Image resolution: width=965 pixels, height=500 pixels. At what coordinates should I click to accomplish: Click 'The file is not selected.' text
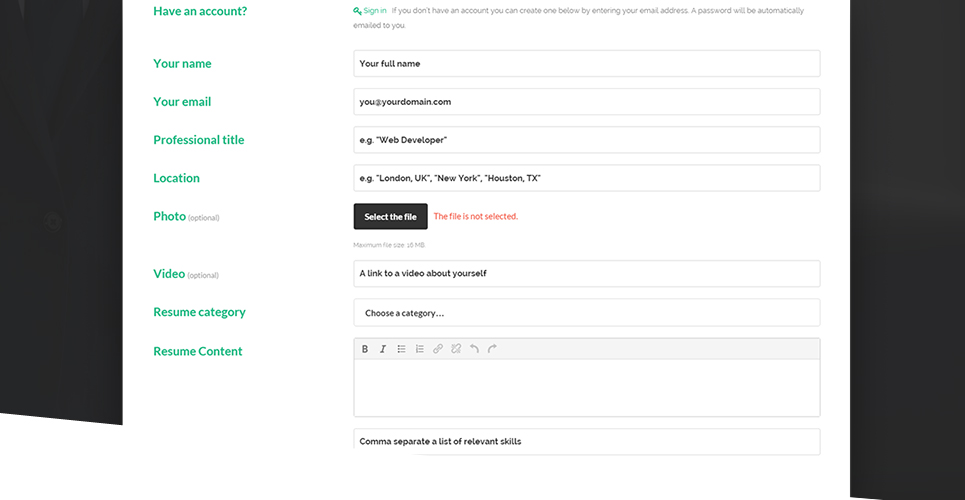pos(476,217)
